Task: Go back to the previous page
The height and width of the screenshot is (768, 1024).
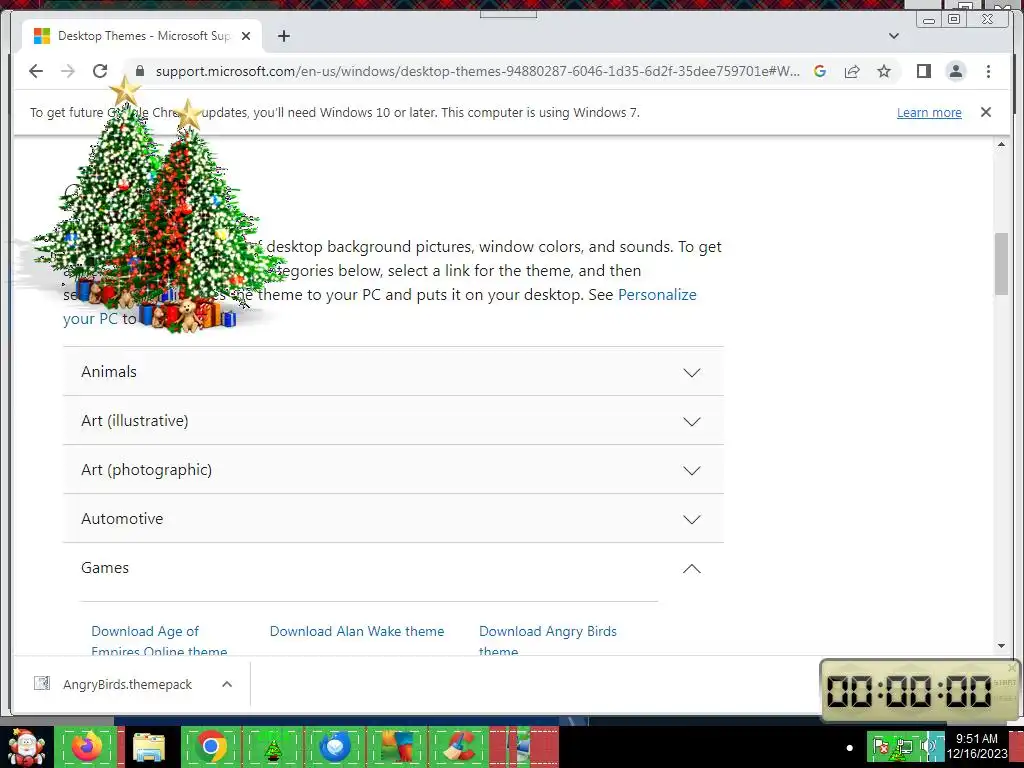Action: click(36, 71)
